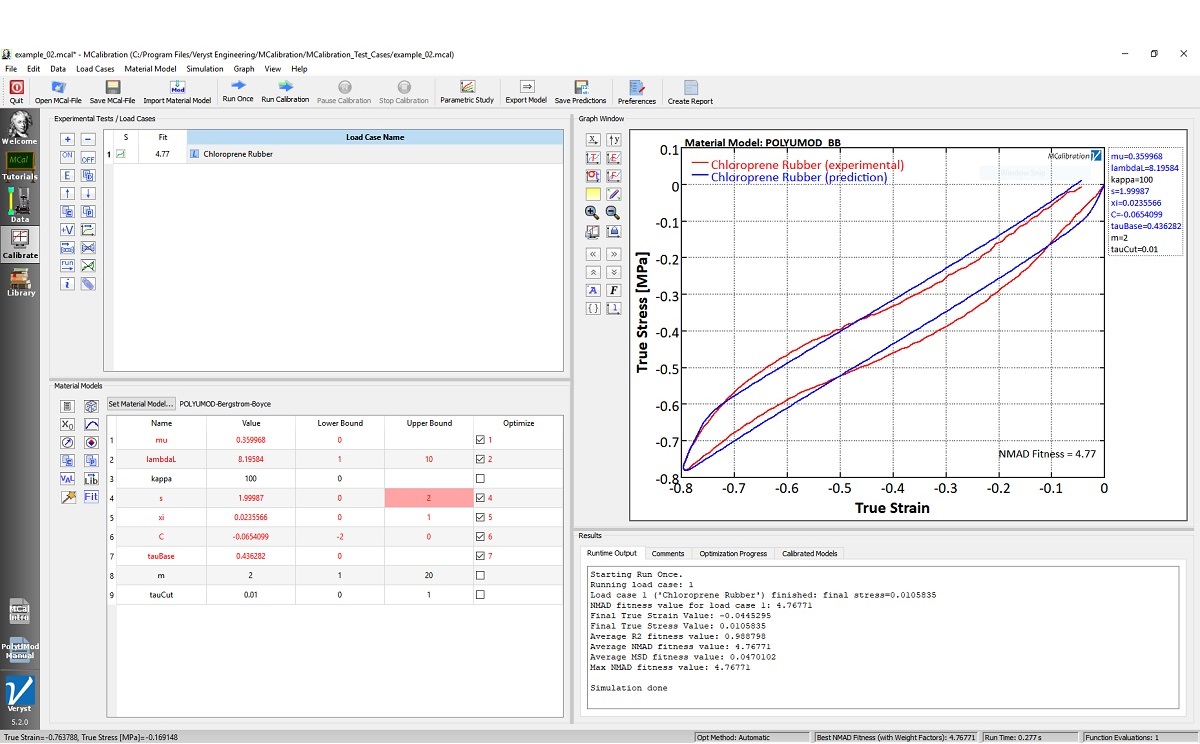Click the mu value cell 0.359968

(x=250, y=440)
